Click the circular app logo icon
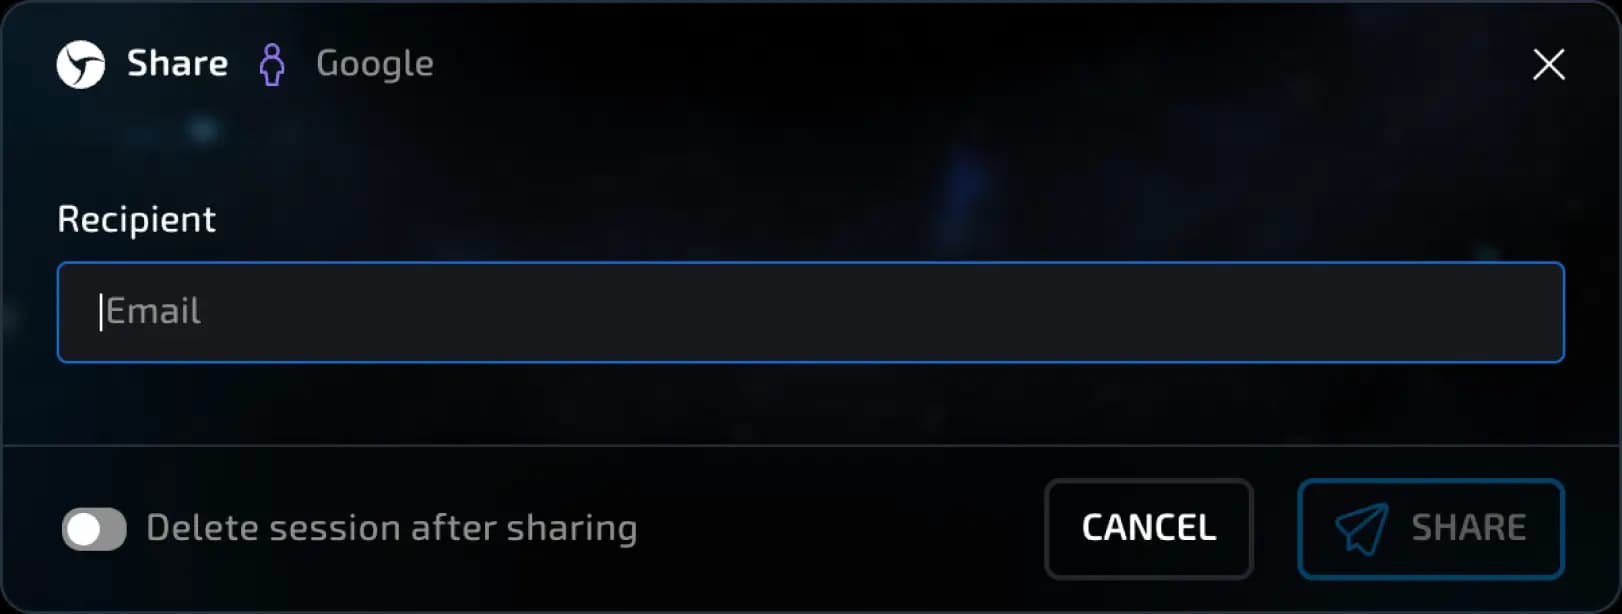Image resolution: width=1622 pixels, height=614 pixels. (x=81, y=65)
